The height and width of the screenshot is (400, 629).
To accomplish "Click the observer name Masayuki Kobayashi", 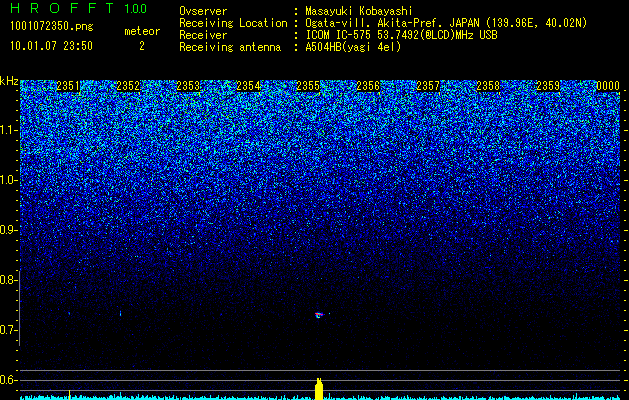I will click(x=359, y=11).
